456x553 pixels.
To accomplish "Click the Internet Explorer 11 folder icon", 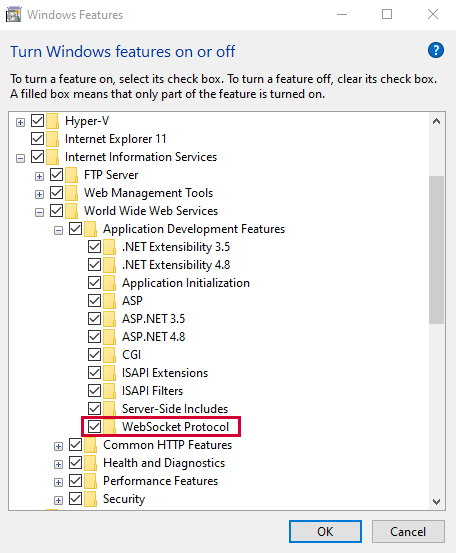I will [x=52, y=139].
